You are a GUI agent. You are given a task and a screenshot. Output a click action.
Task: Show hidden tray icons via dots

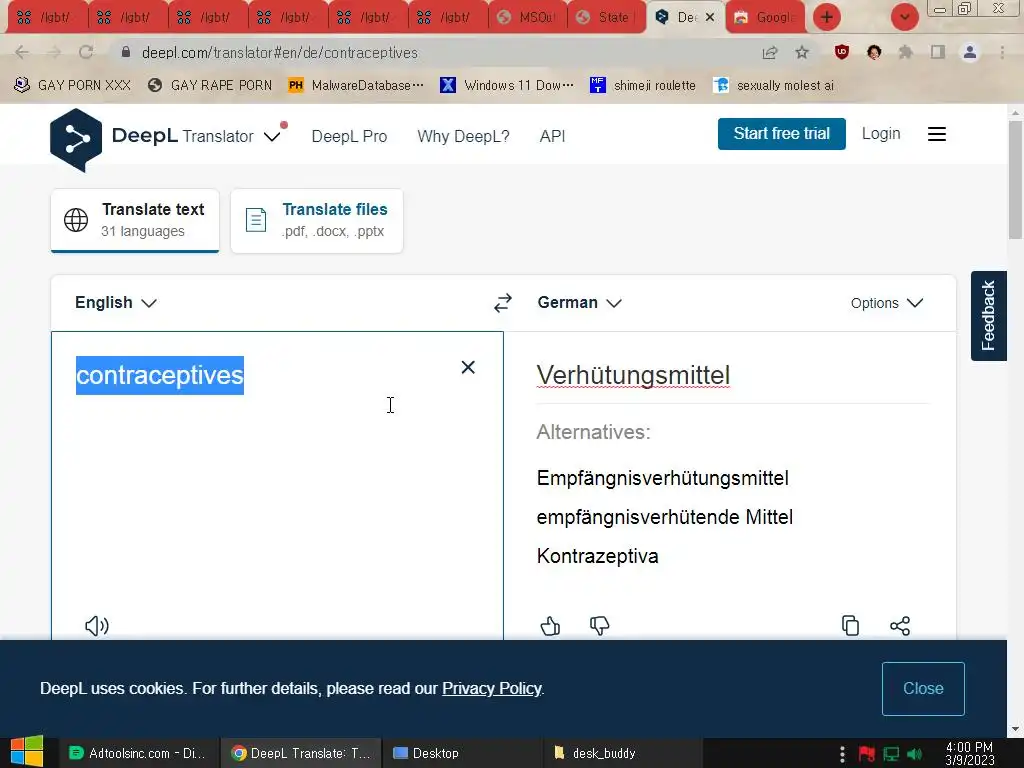pos(842,754)
